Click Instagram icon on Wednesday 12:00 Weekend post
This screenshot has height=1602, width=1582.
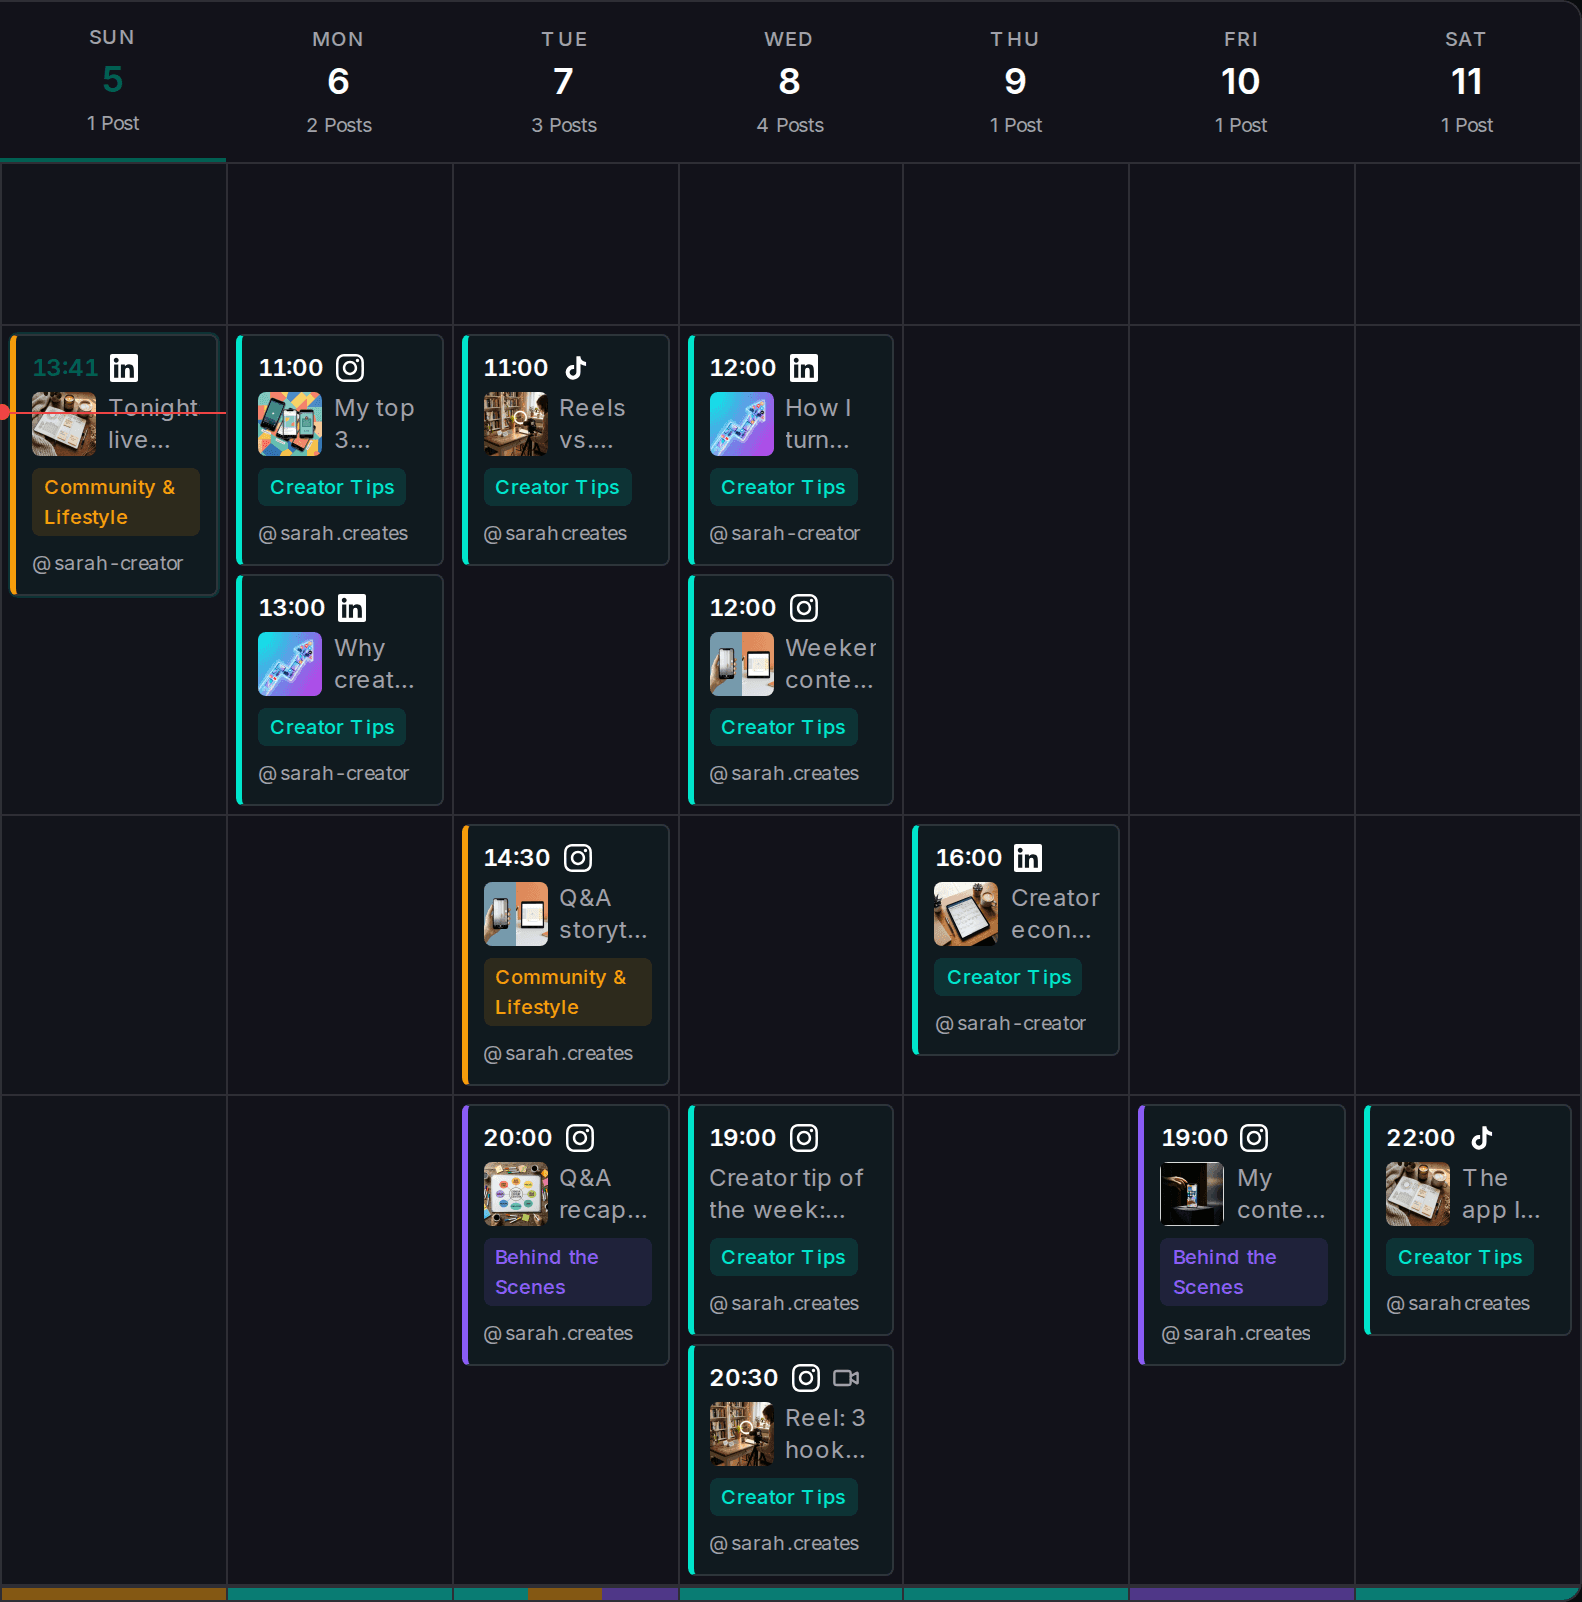[x=804, y=608]
